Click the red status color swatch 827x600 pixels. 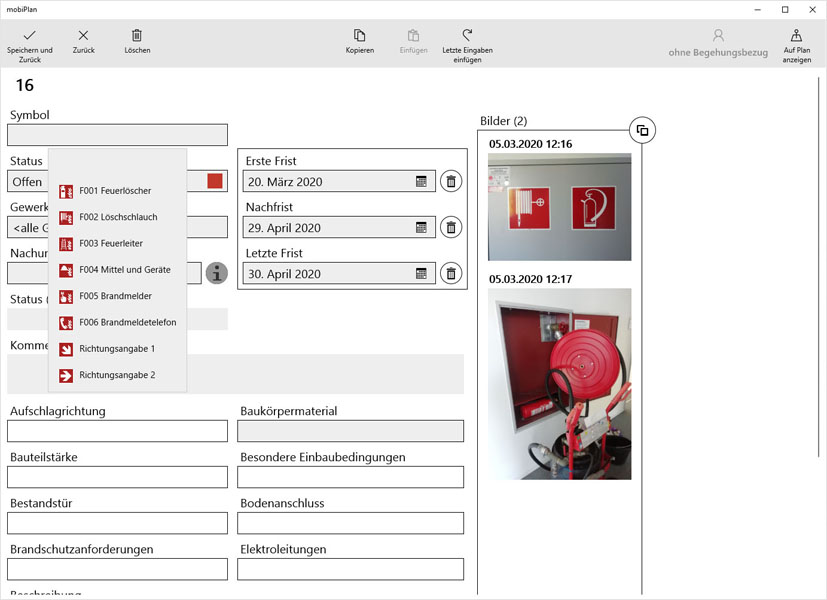click(215, 181)
